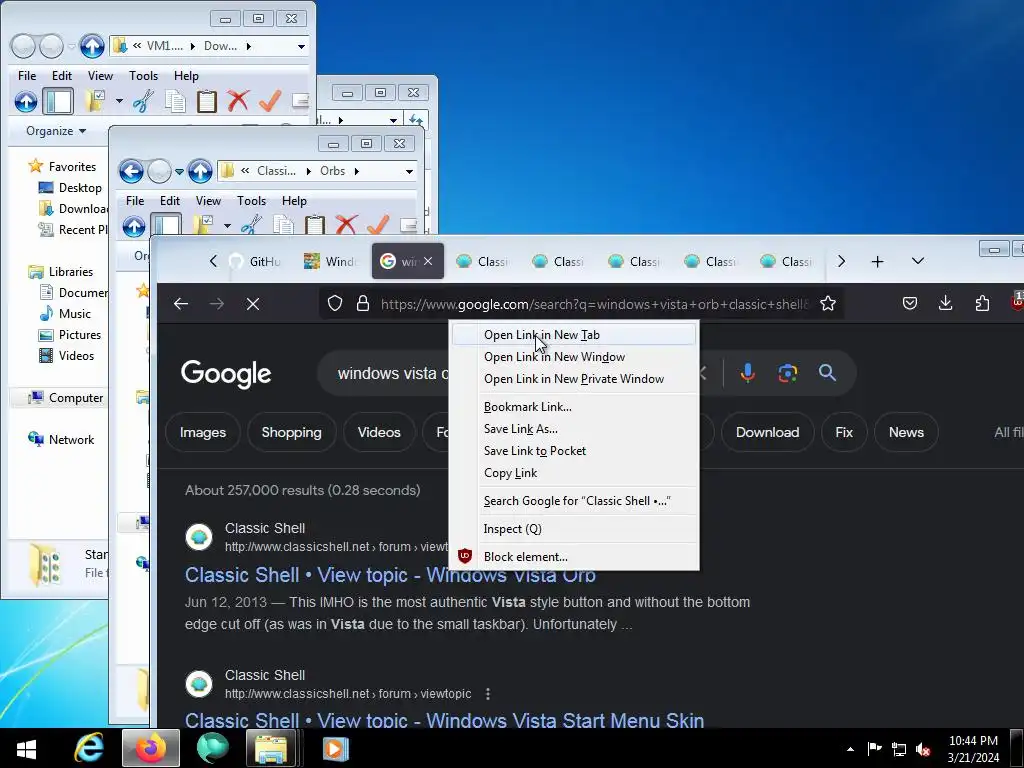The width and height of the screenshot is (1024, 768).
Task: Click Google Lens camera icon
Action: (788, 373)
